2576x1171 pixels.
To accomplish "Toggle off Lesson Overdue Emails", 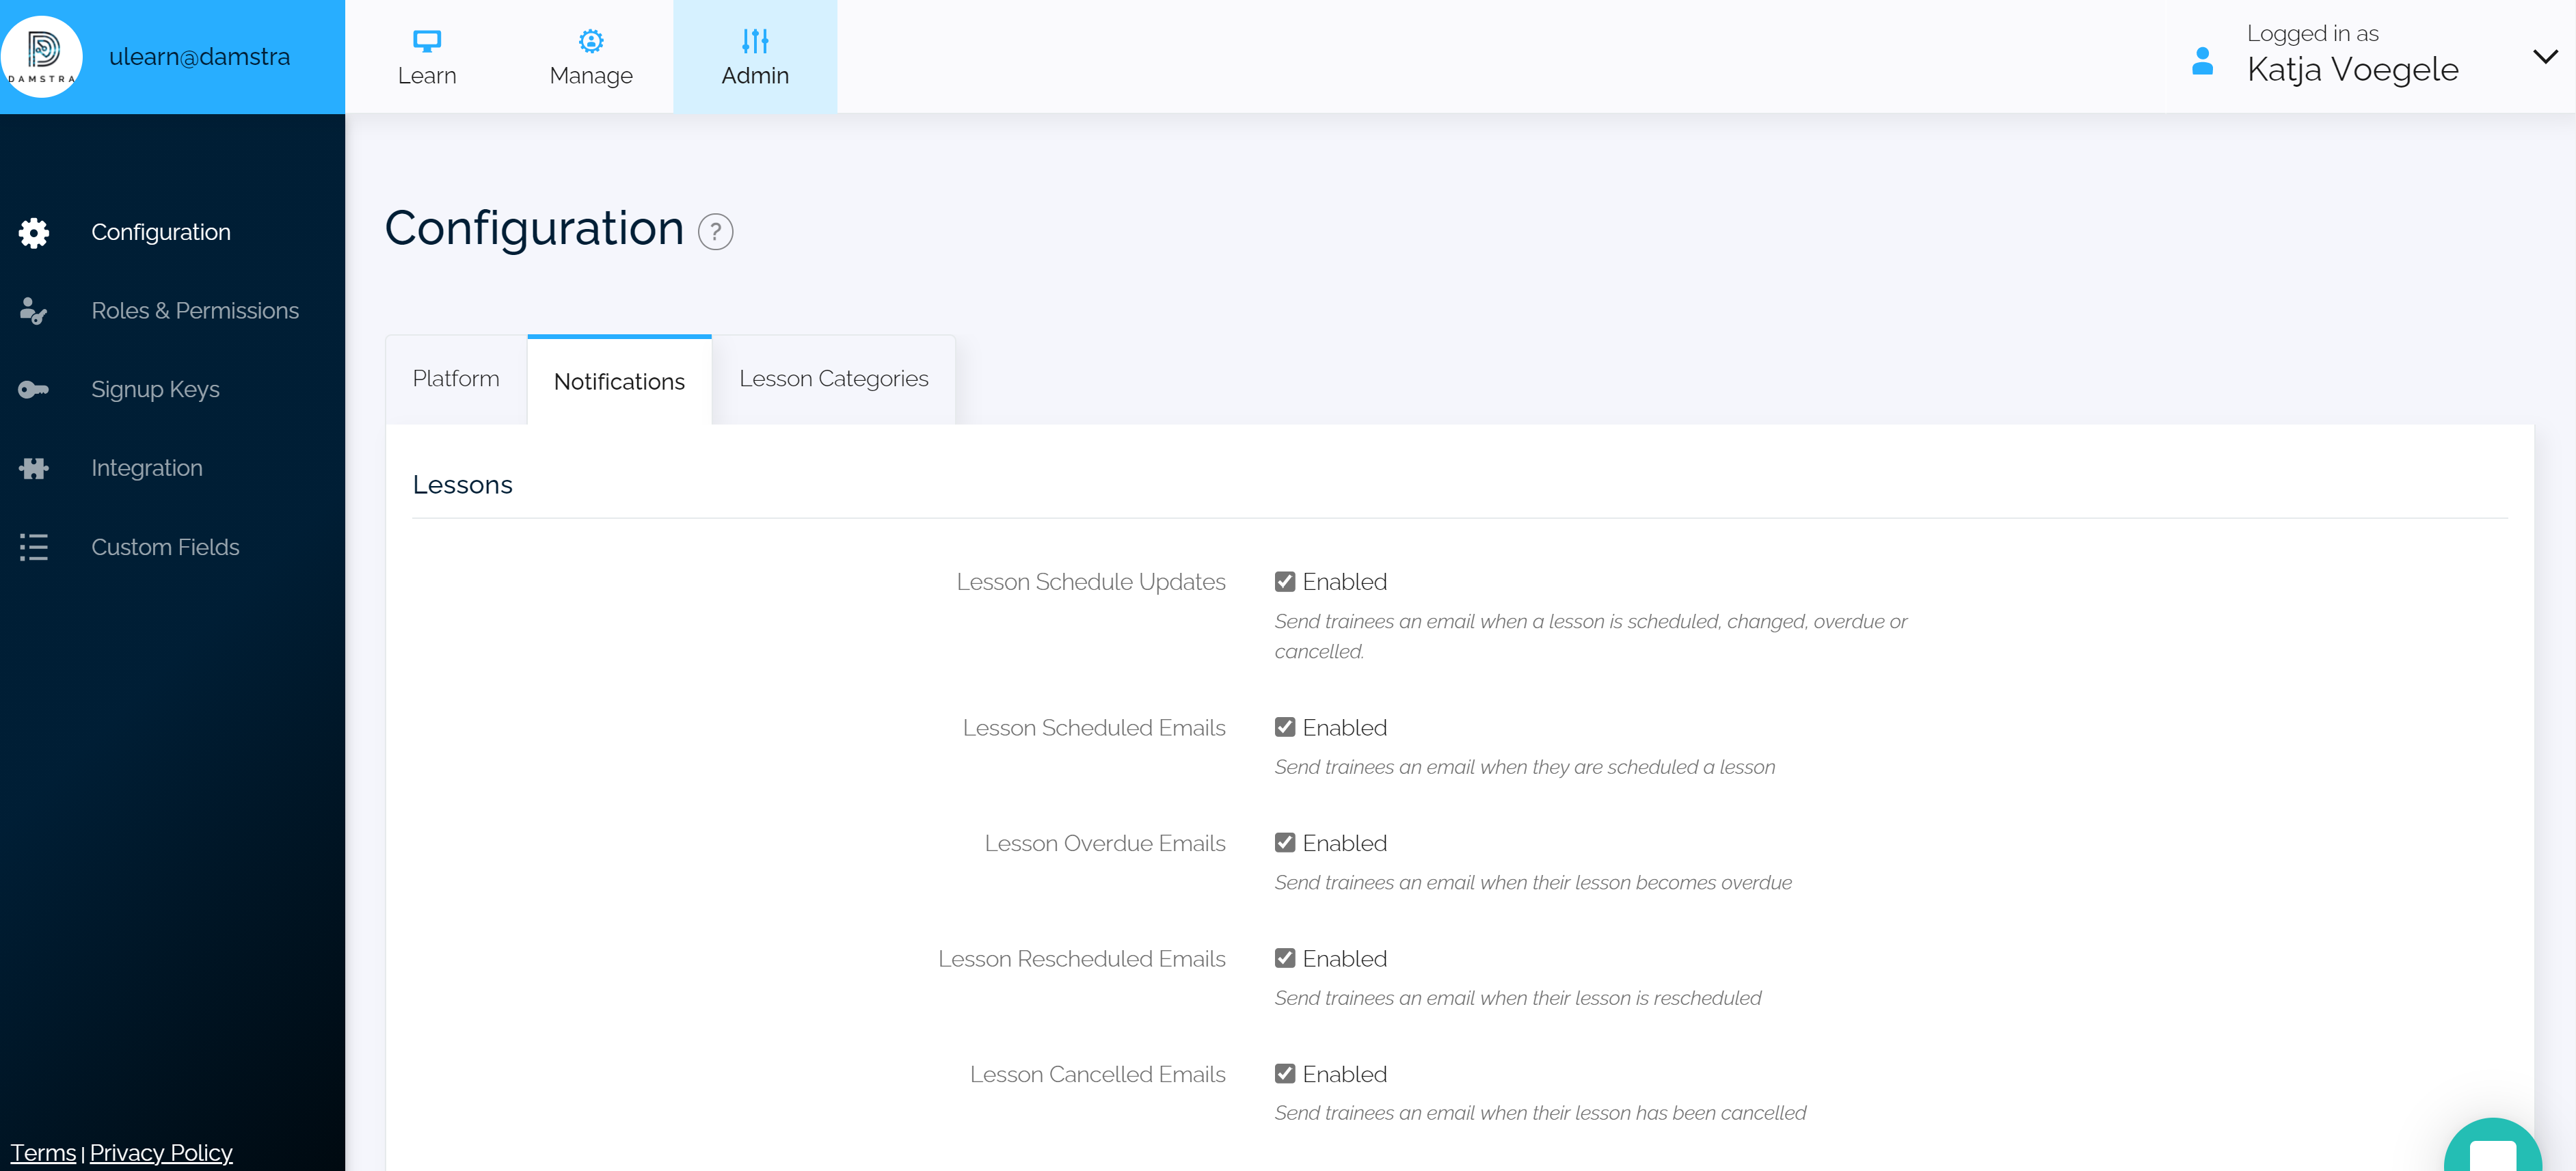I will [x=1285, y=843].
